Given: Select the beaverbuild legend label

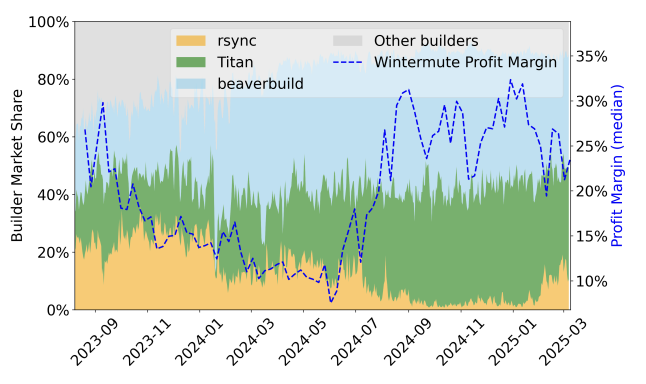Looking at the screenshot, I should pos(260,84).
